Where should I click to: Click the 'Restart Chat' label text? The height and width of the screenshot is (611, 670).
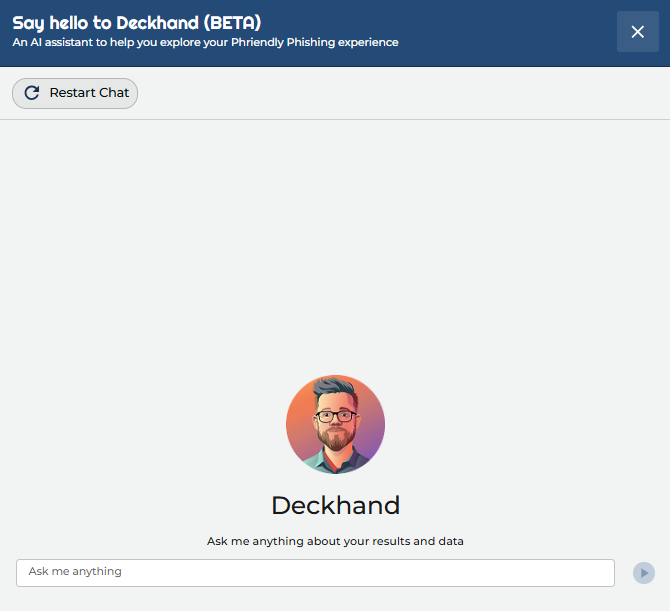pyautogui.click(x=89, y=93)
